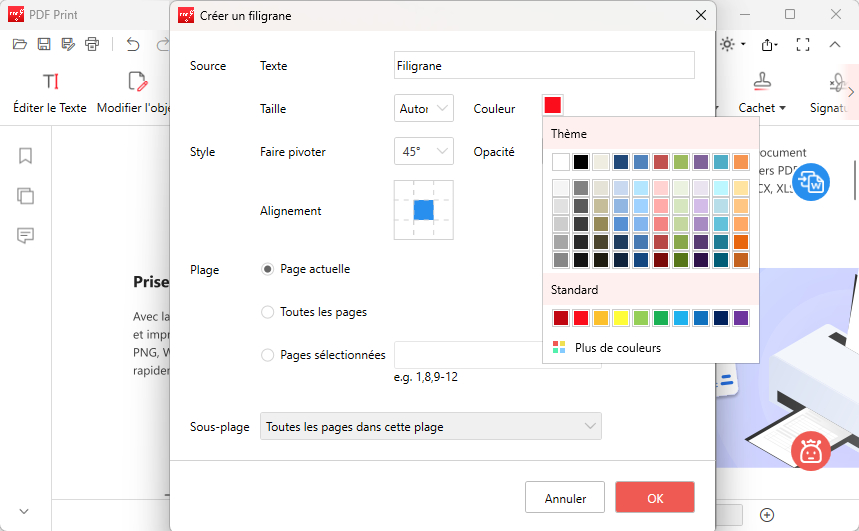Open the Sous-plage dropdown list
This screenshot has height=531, width=859.
430,427
